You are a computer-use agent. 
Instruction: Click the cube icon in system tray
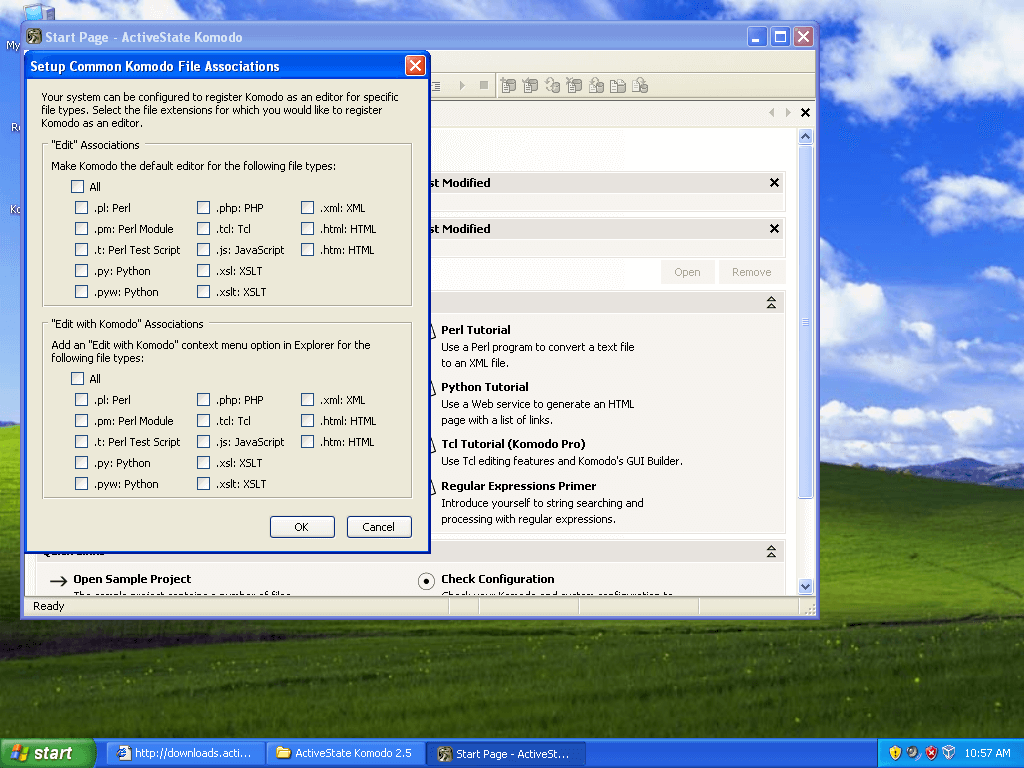(949, 753)
